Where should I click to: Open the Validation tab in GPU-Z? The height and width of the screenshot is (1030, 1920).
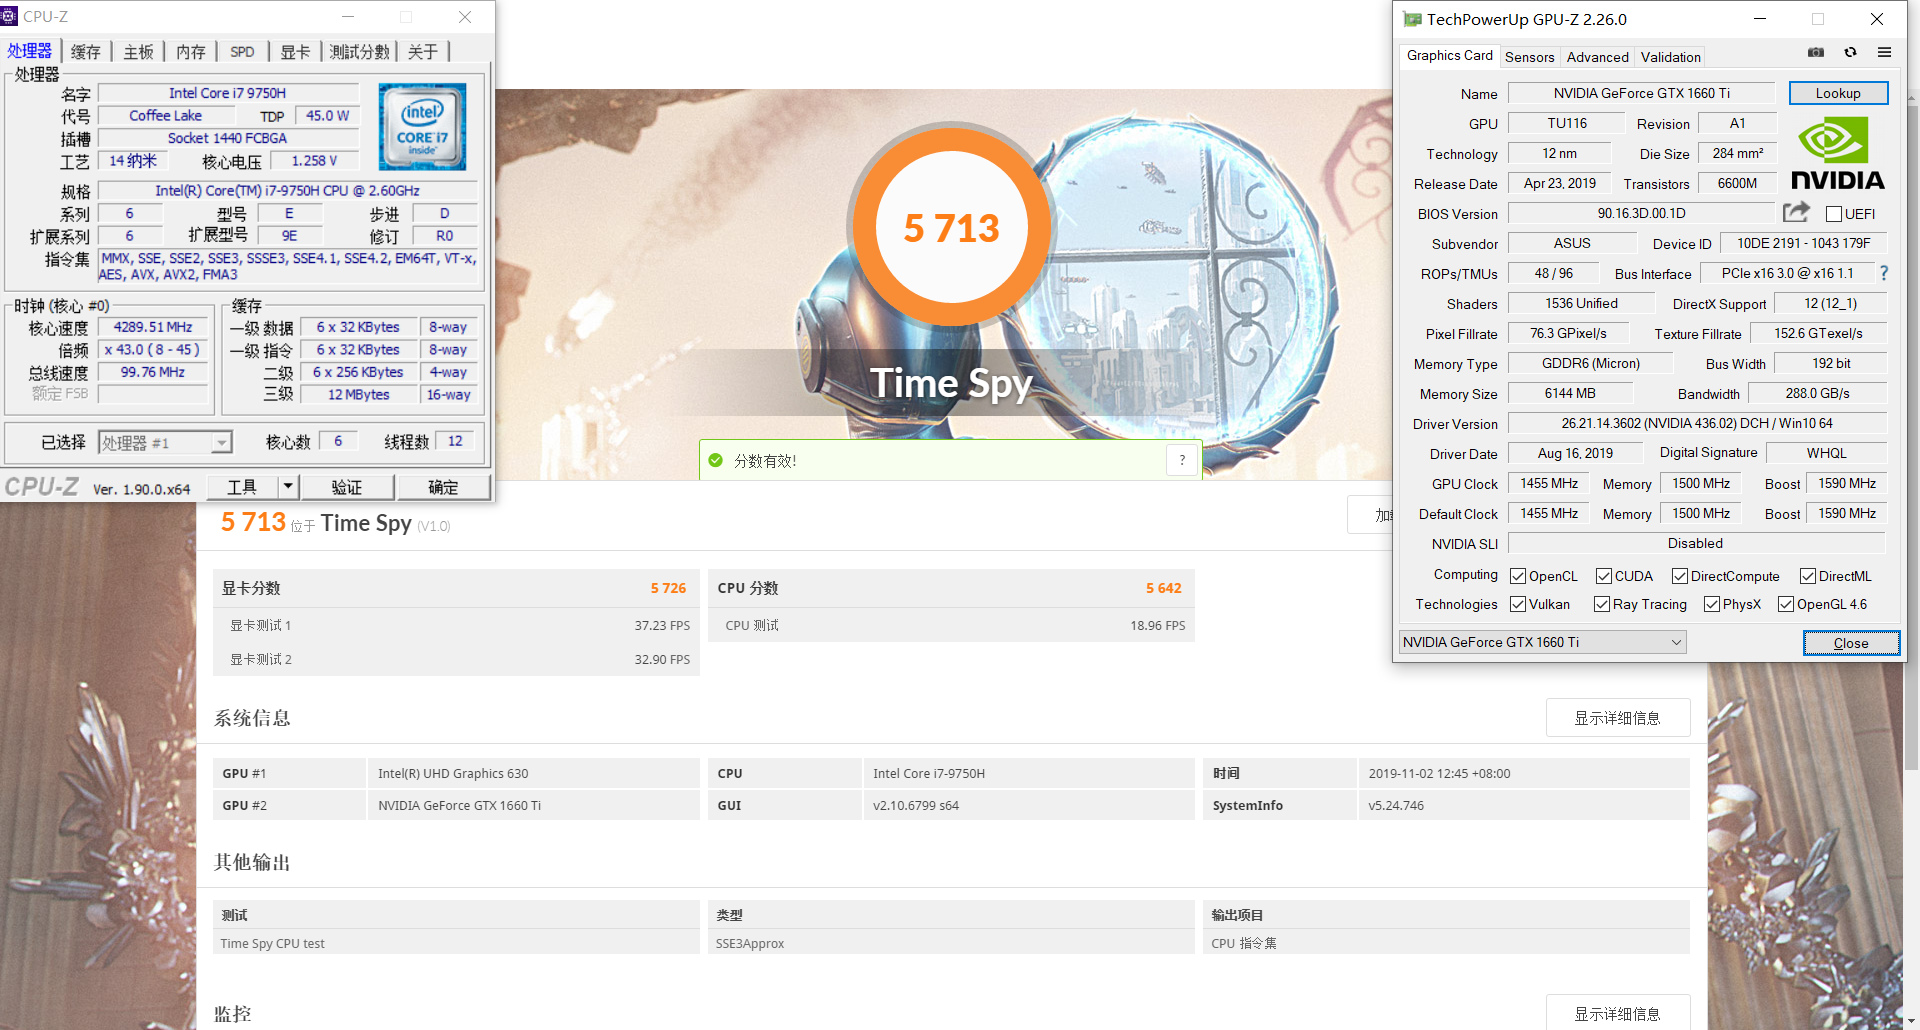tap(1670, 57)
